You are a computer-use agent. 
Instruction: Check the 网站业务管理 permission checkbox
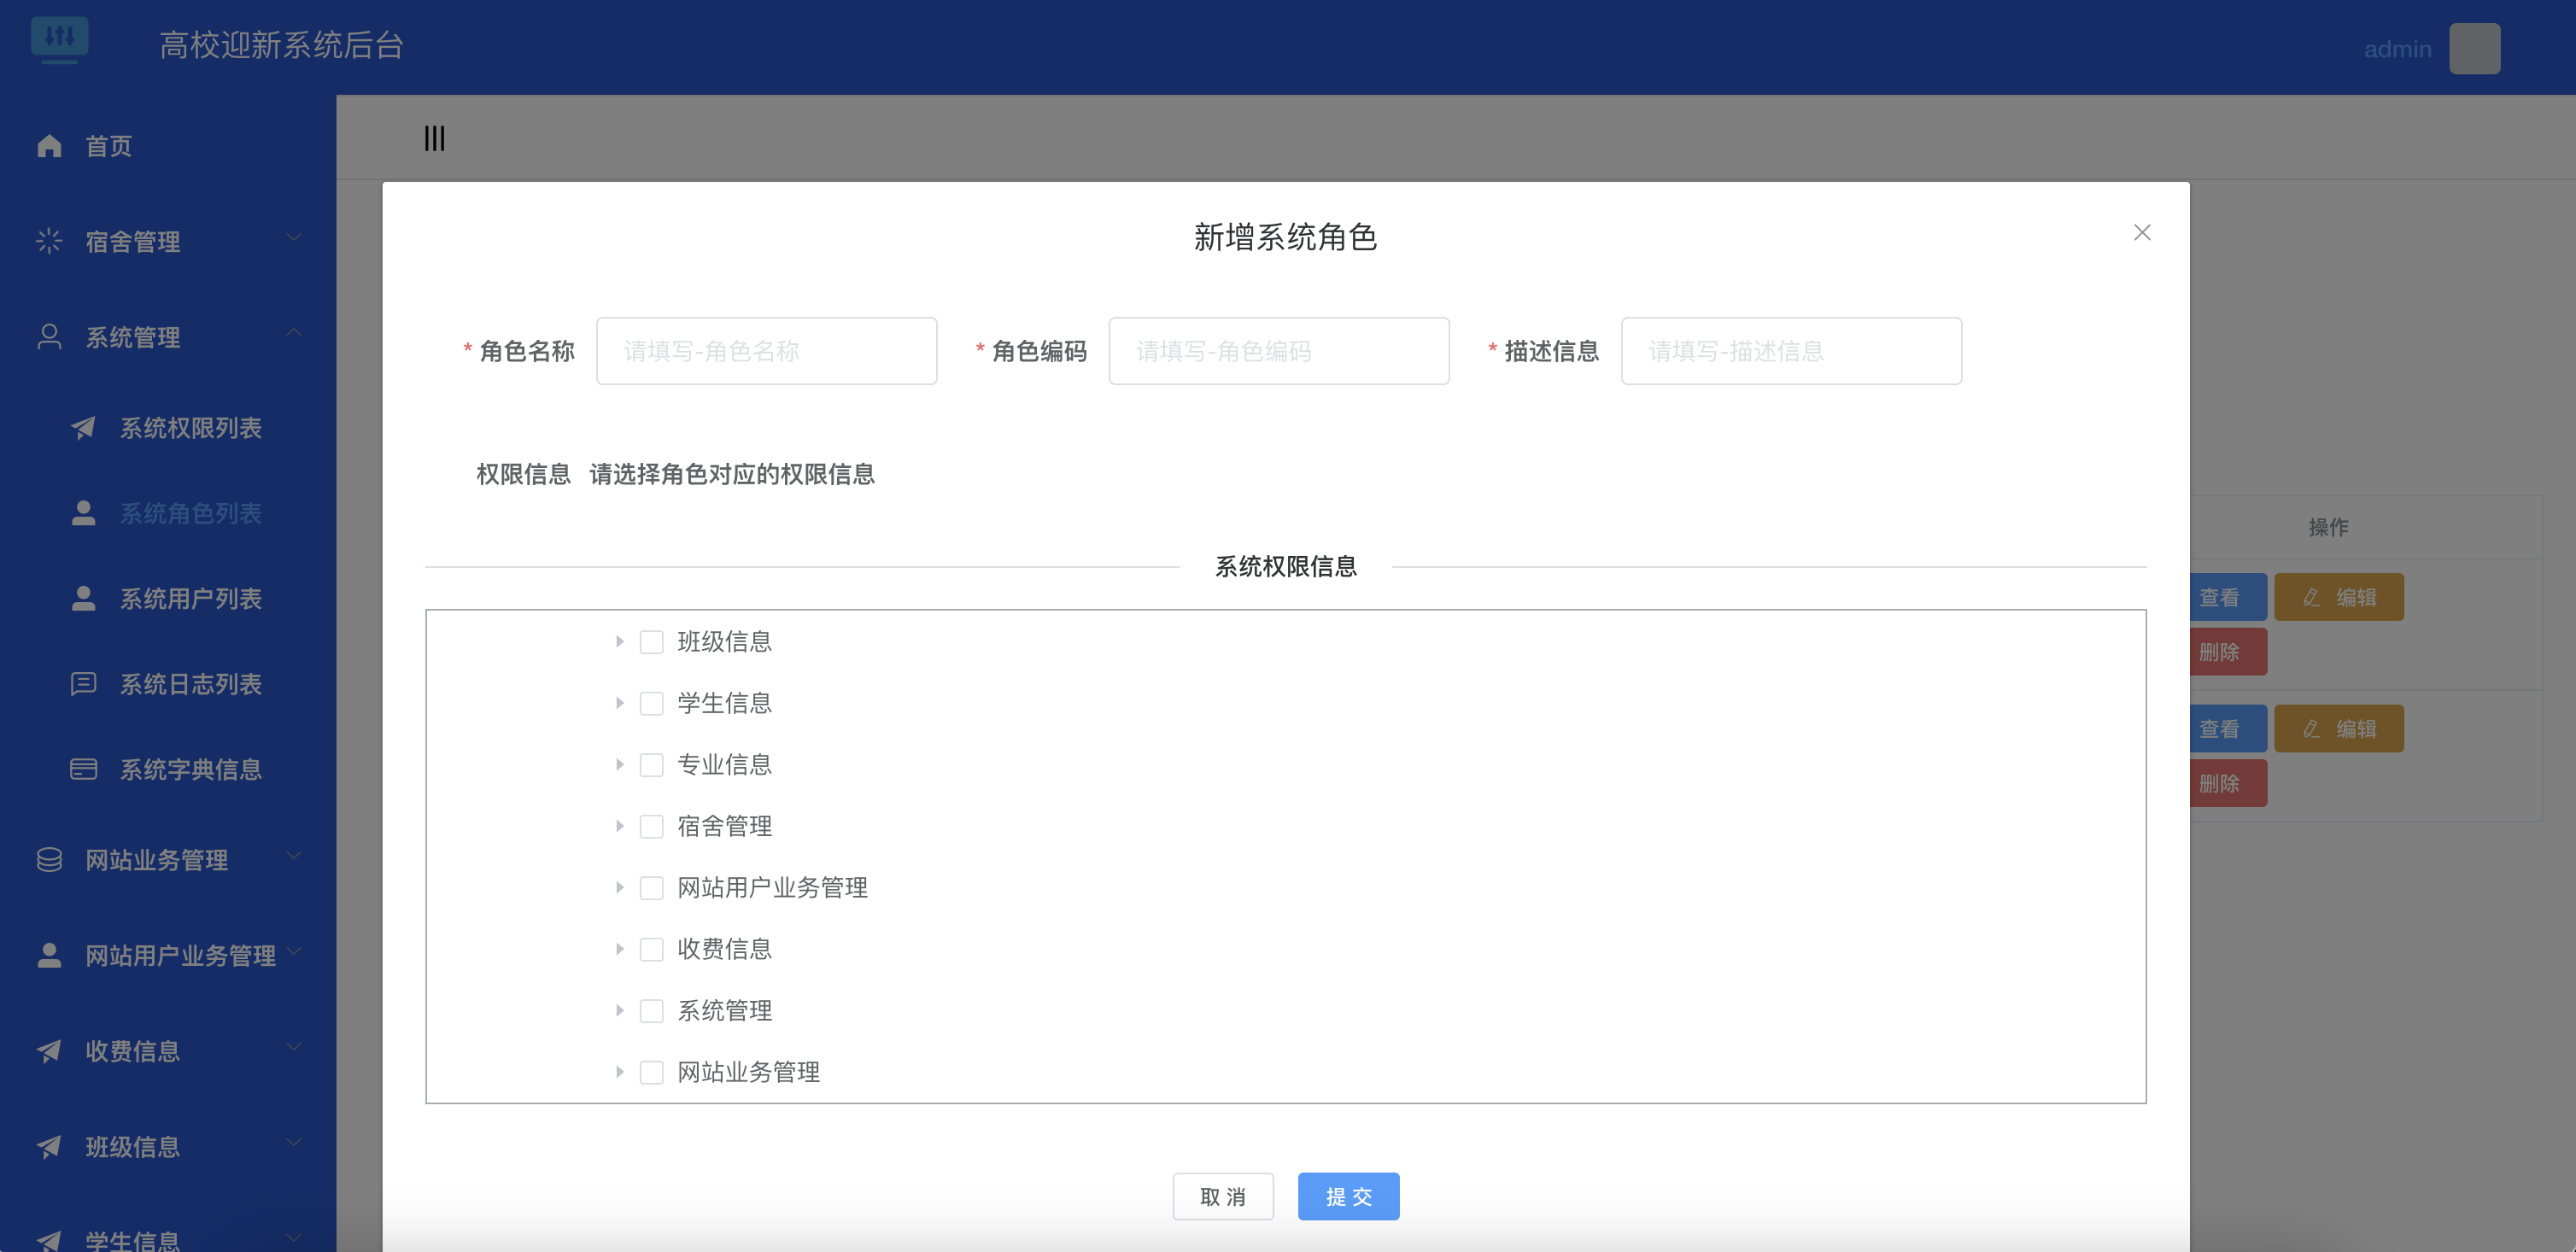[651, 1072]
